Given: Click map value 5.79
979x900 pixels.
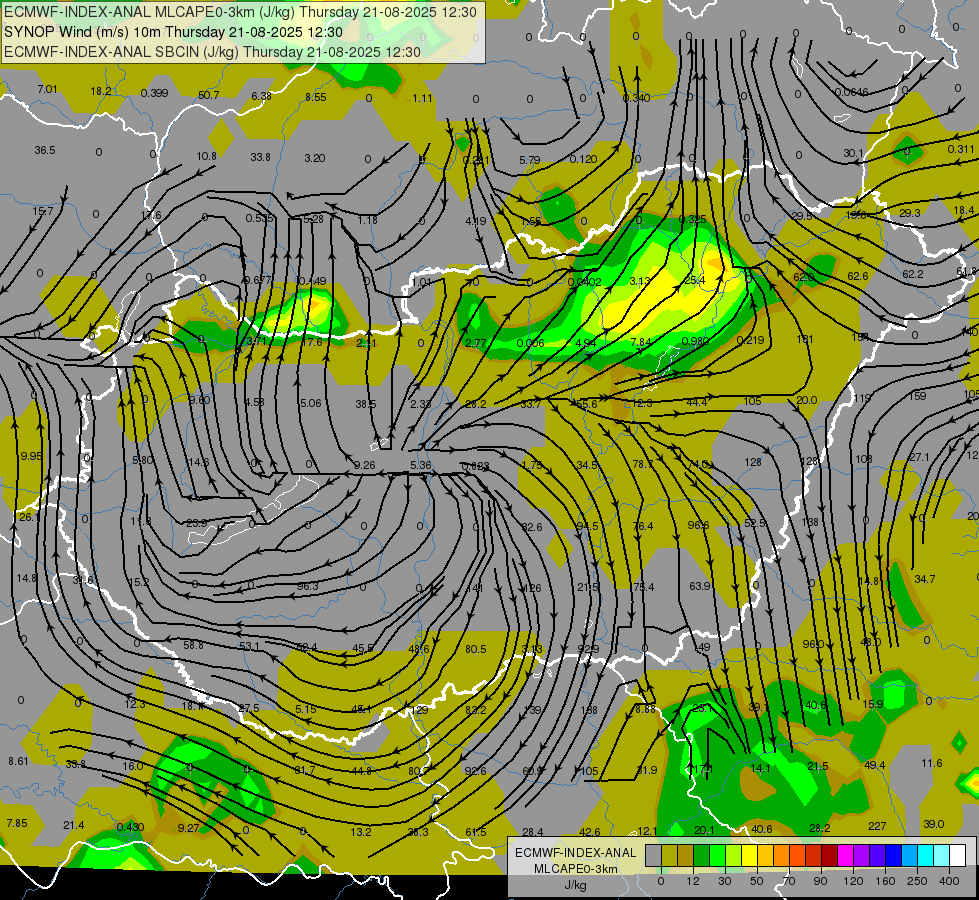Looking at the screenshot, I should 529,160.
